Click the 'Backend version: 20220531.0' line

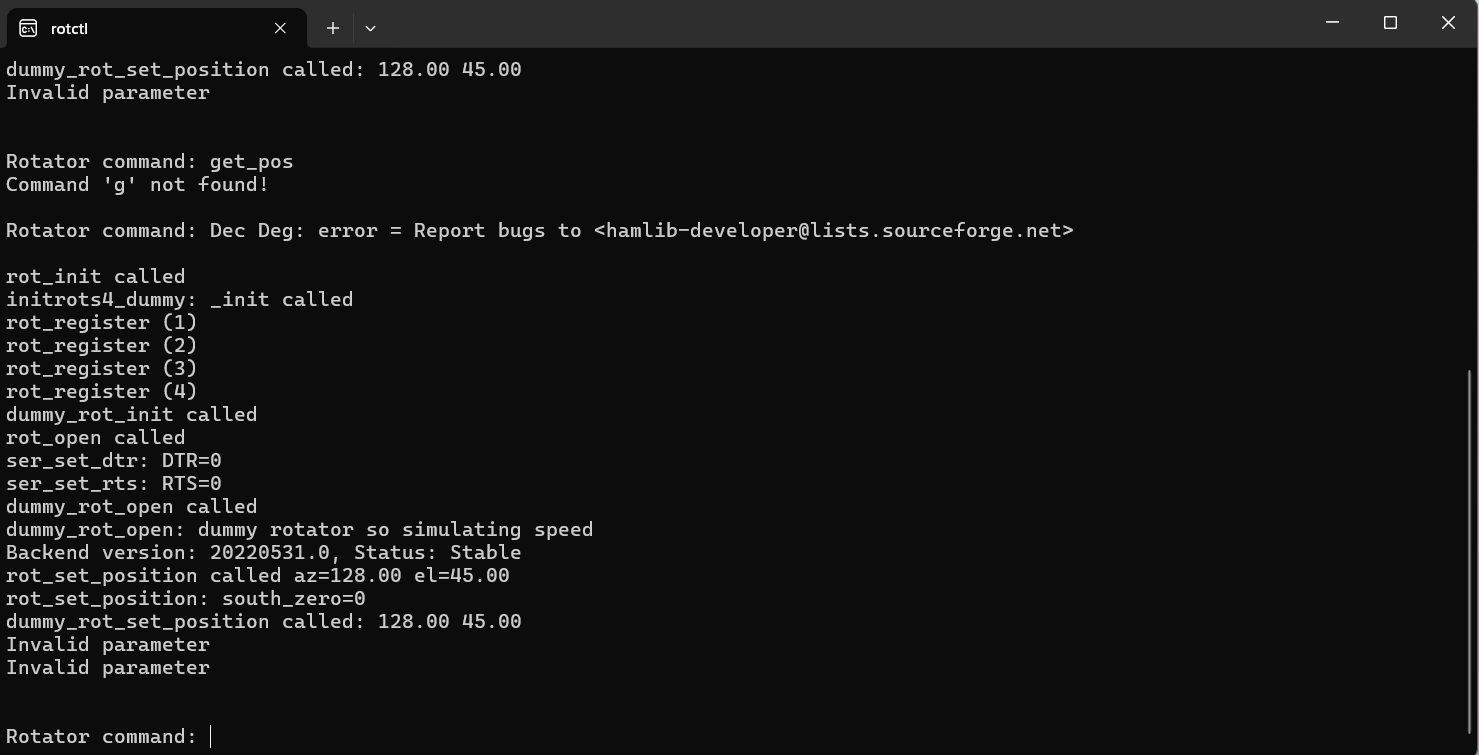[x=264, y=553]
